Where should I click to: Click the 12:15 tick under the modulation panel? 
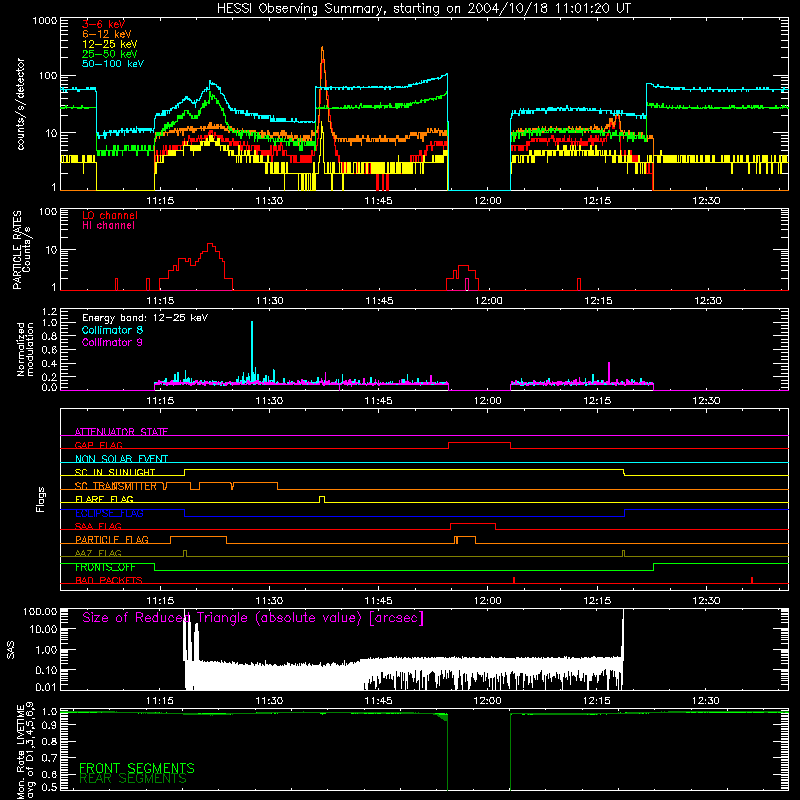[x=597, y=401]
